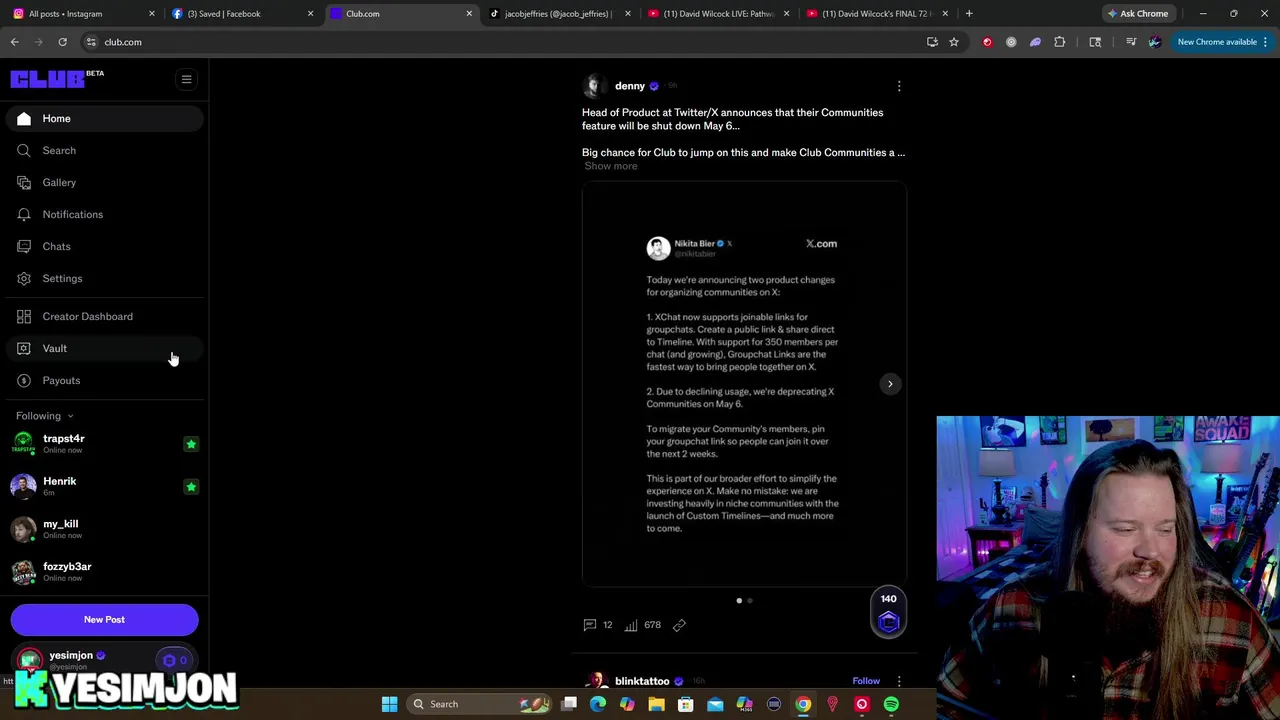The width and height of the screenshot is (1280, 720).
Task: Go back in browser history
Action: click(14, 42)
